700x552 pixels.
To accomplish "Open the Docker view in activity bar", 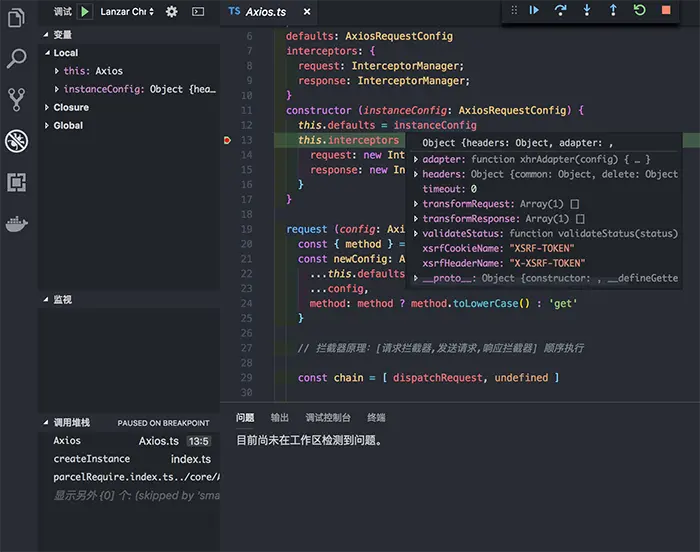I will 16,222.
